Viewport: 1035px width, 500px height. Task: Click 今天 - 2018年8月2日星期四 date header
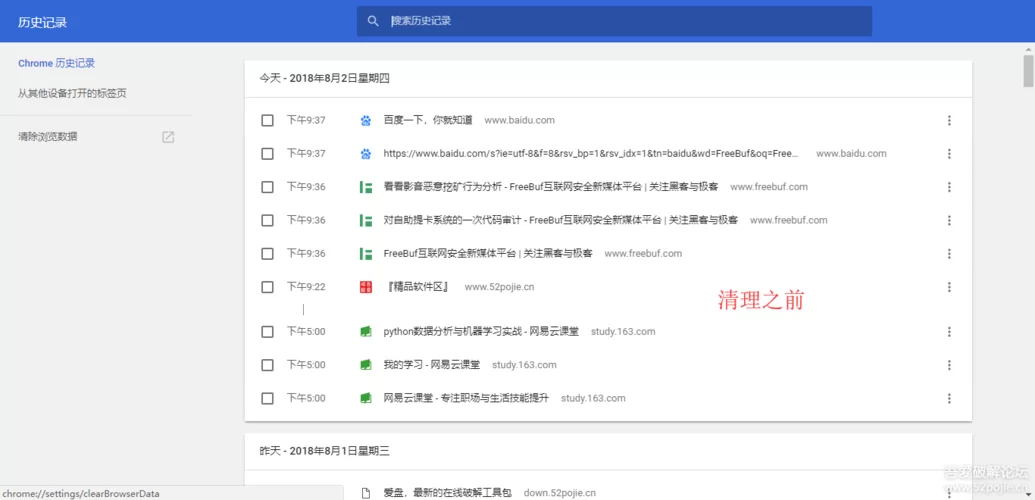(x=325, y=79)
